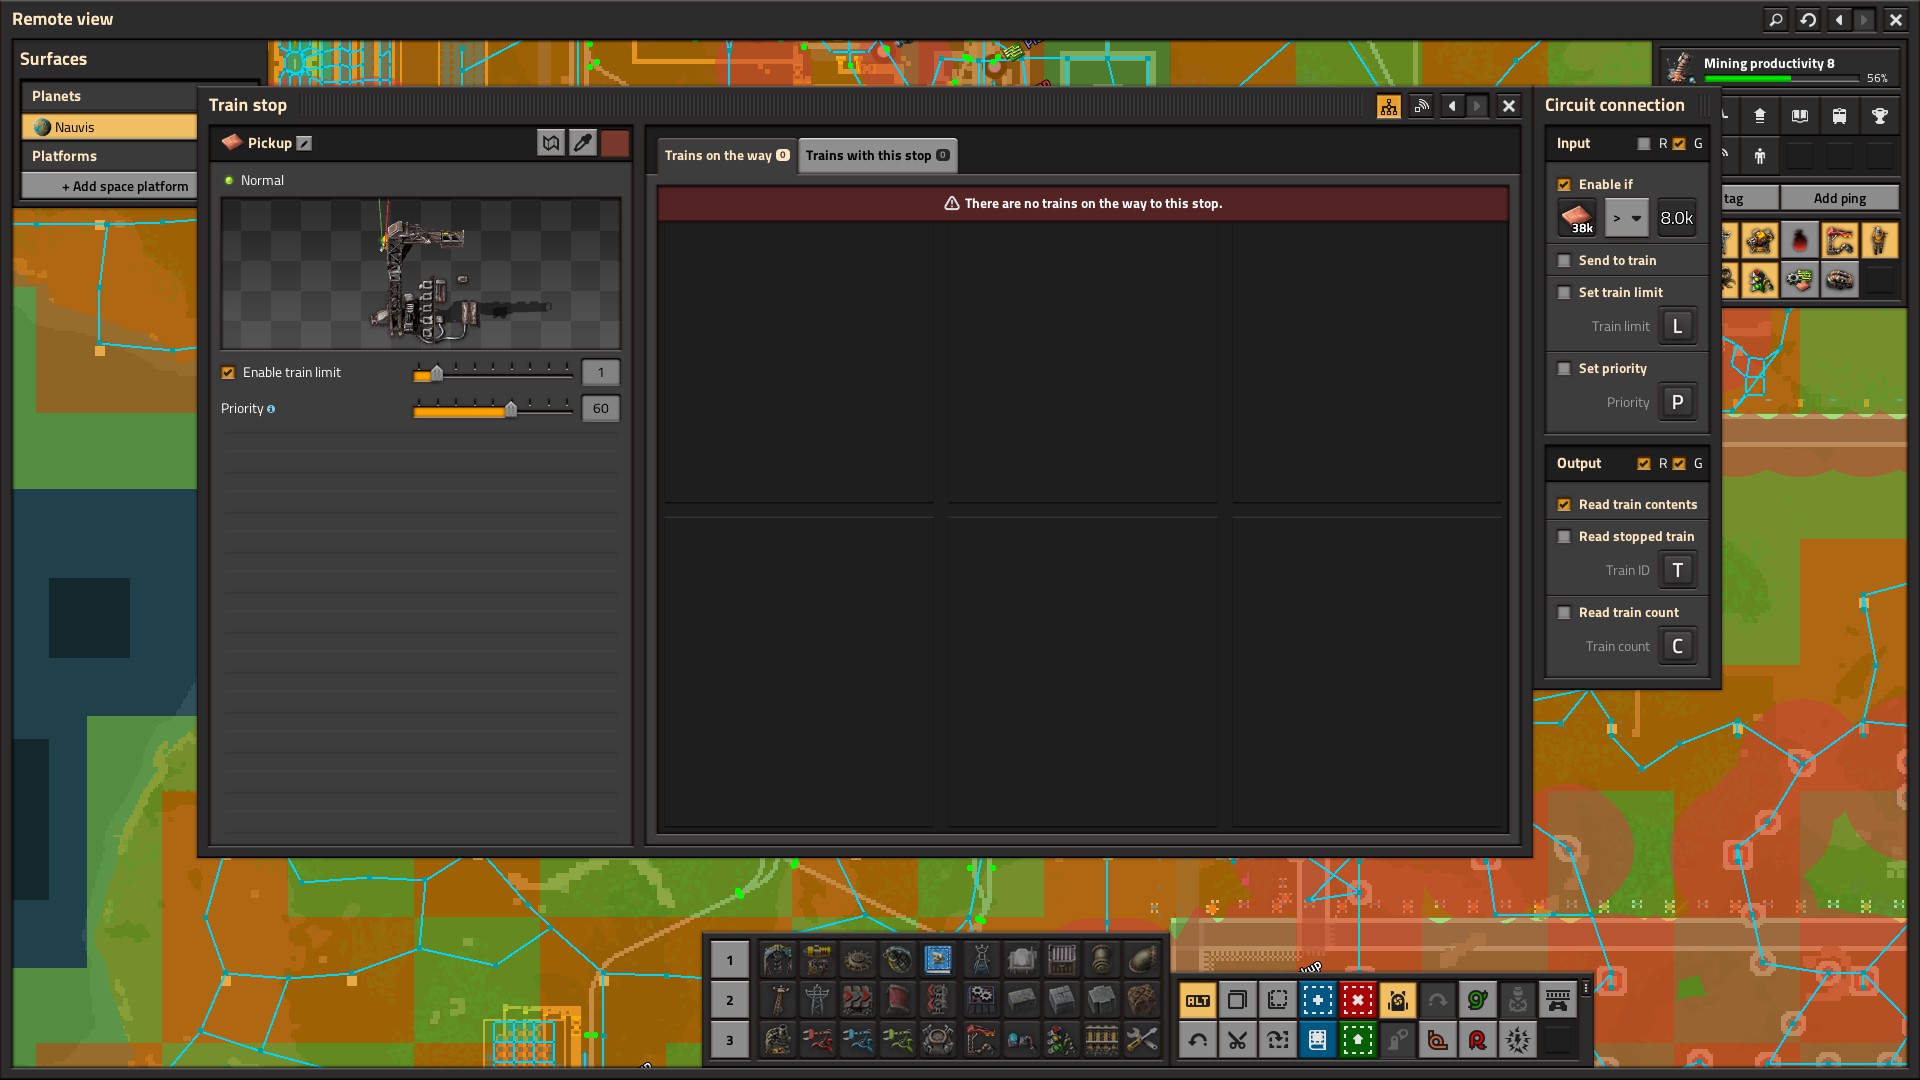Toggle ALT mode shortcut button
The image size is (1920, 1080).
tap(1197, 1000)
